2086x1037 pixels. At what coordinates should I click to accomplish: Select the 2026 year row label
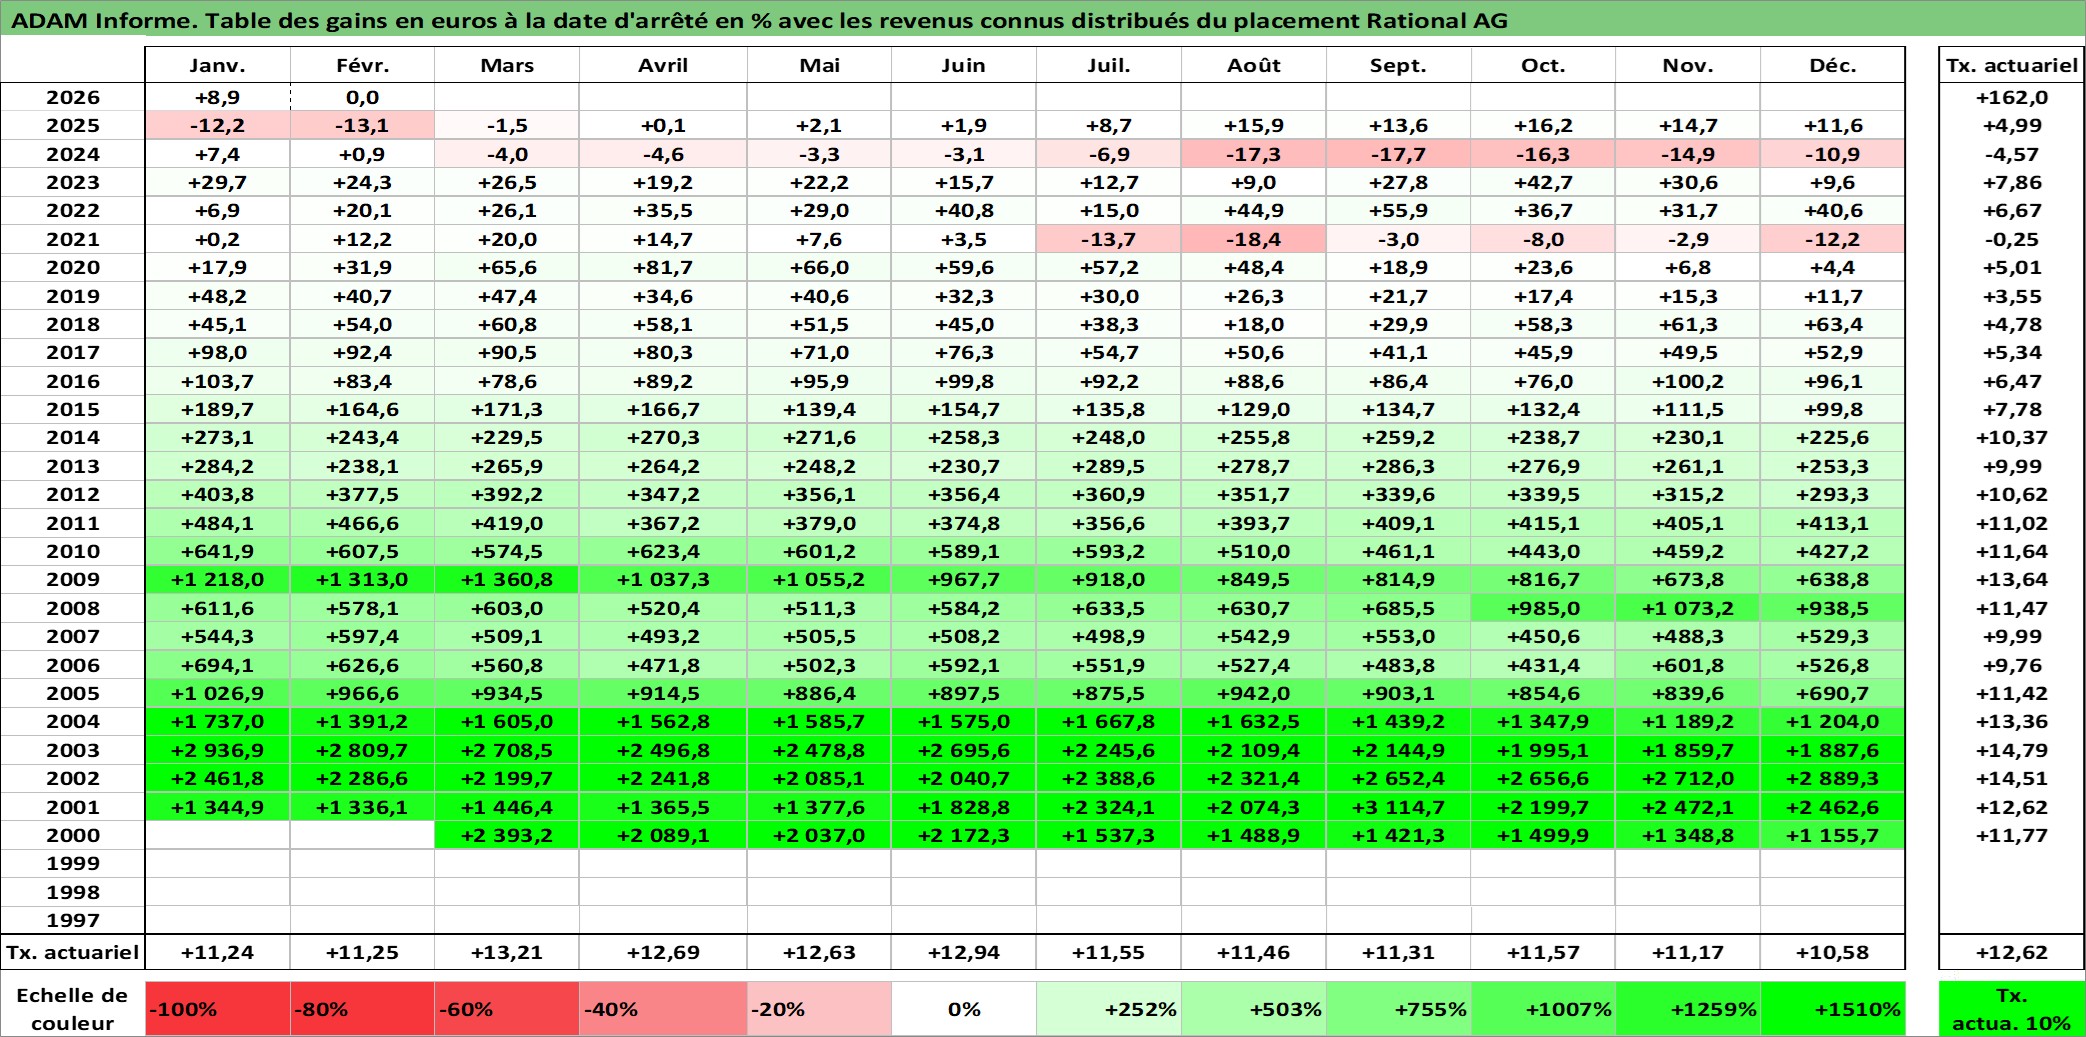[x=73, y=97]
